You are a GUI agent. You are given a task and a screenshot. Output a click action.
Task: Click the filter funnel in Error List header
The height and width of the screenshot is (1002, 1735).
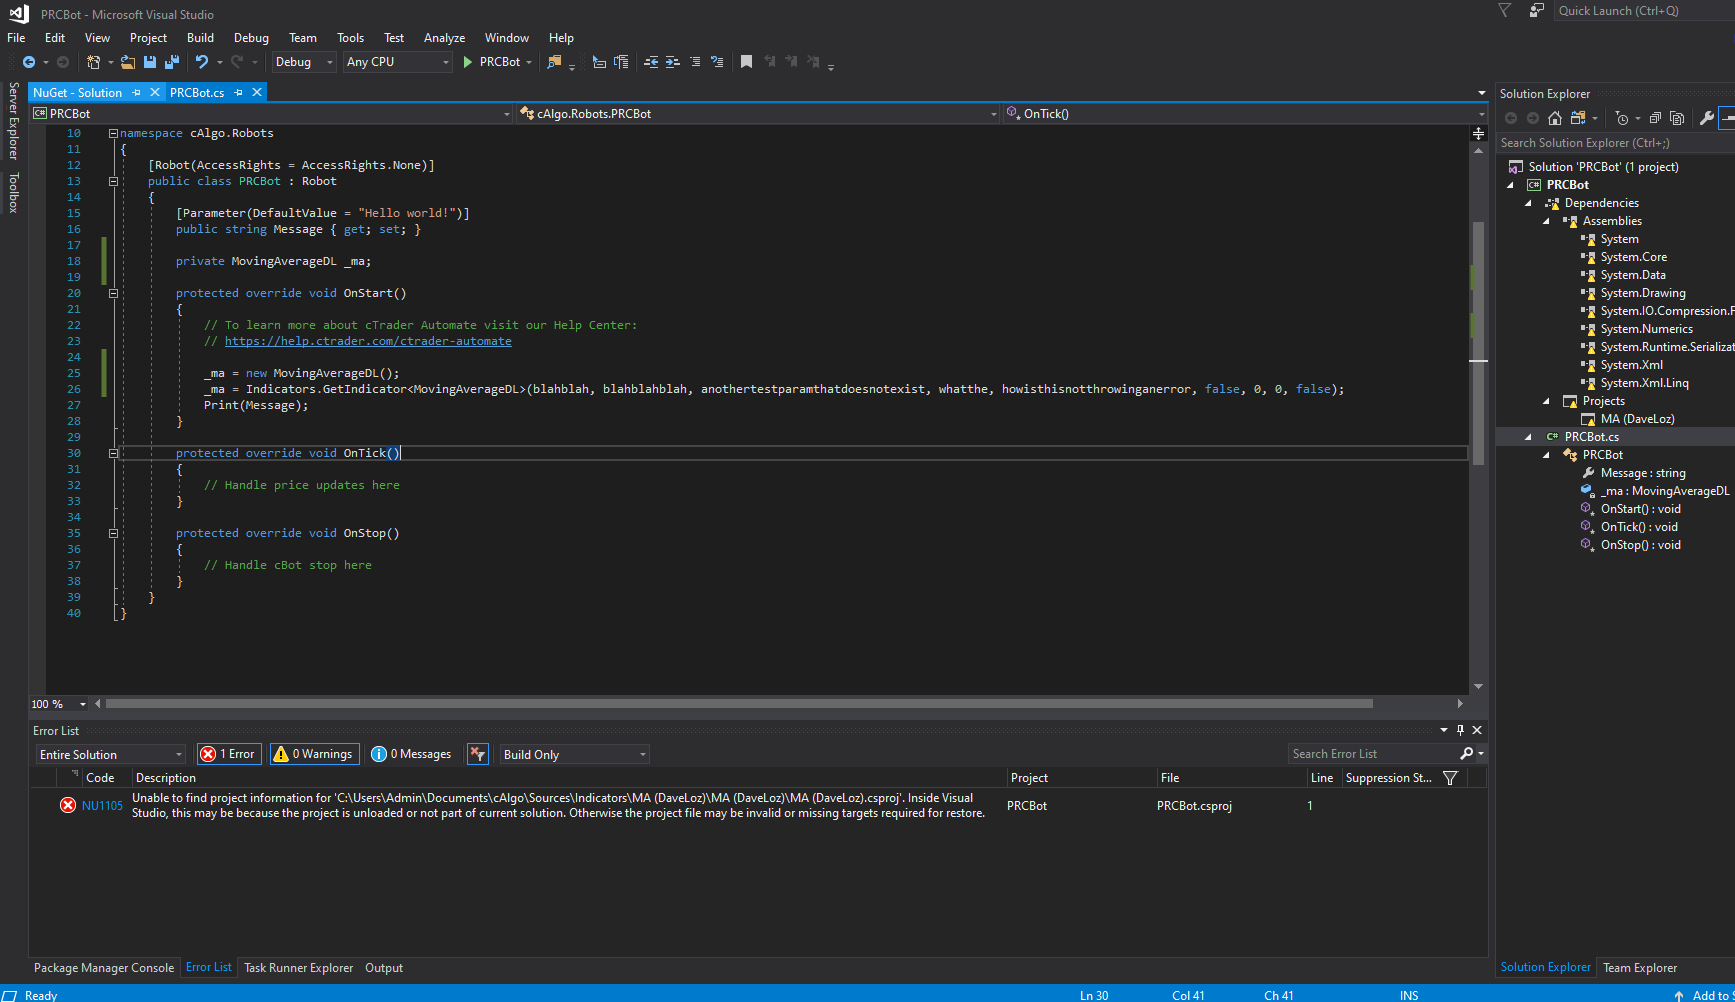[x=1450, y=778]
